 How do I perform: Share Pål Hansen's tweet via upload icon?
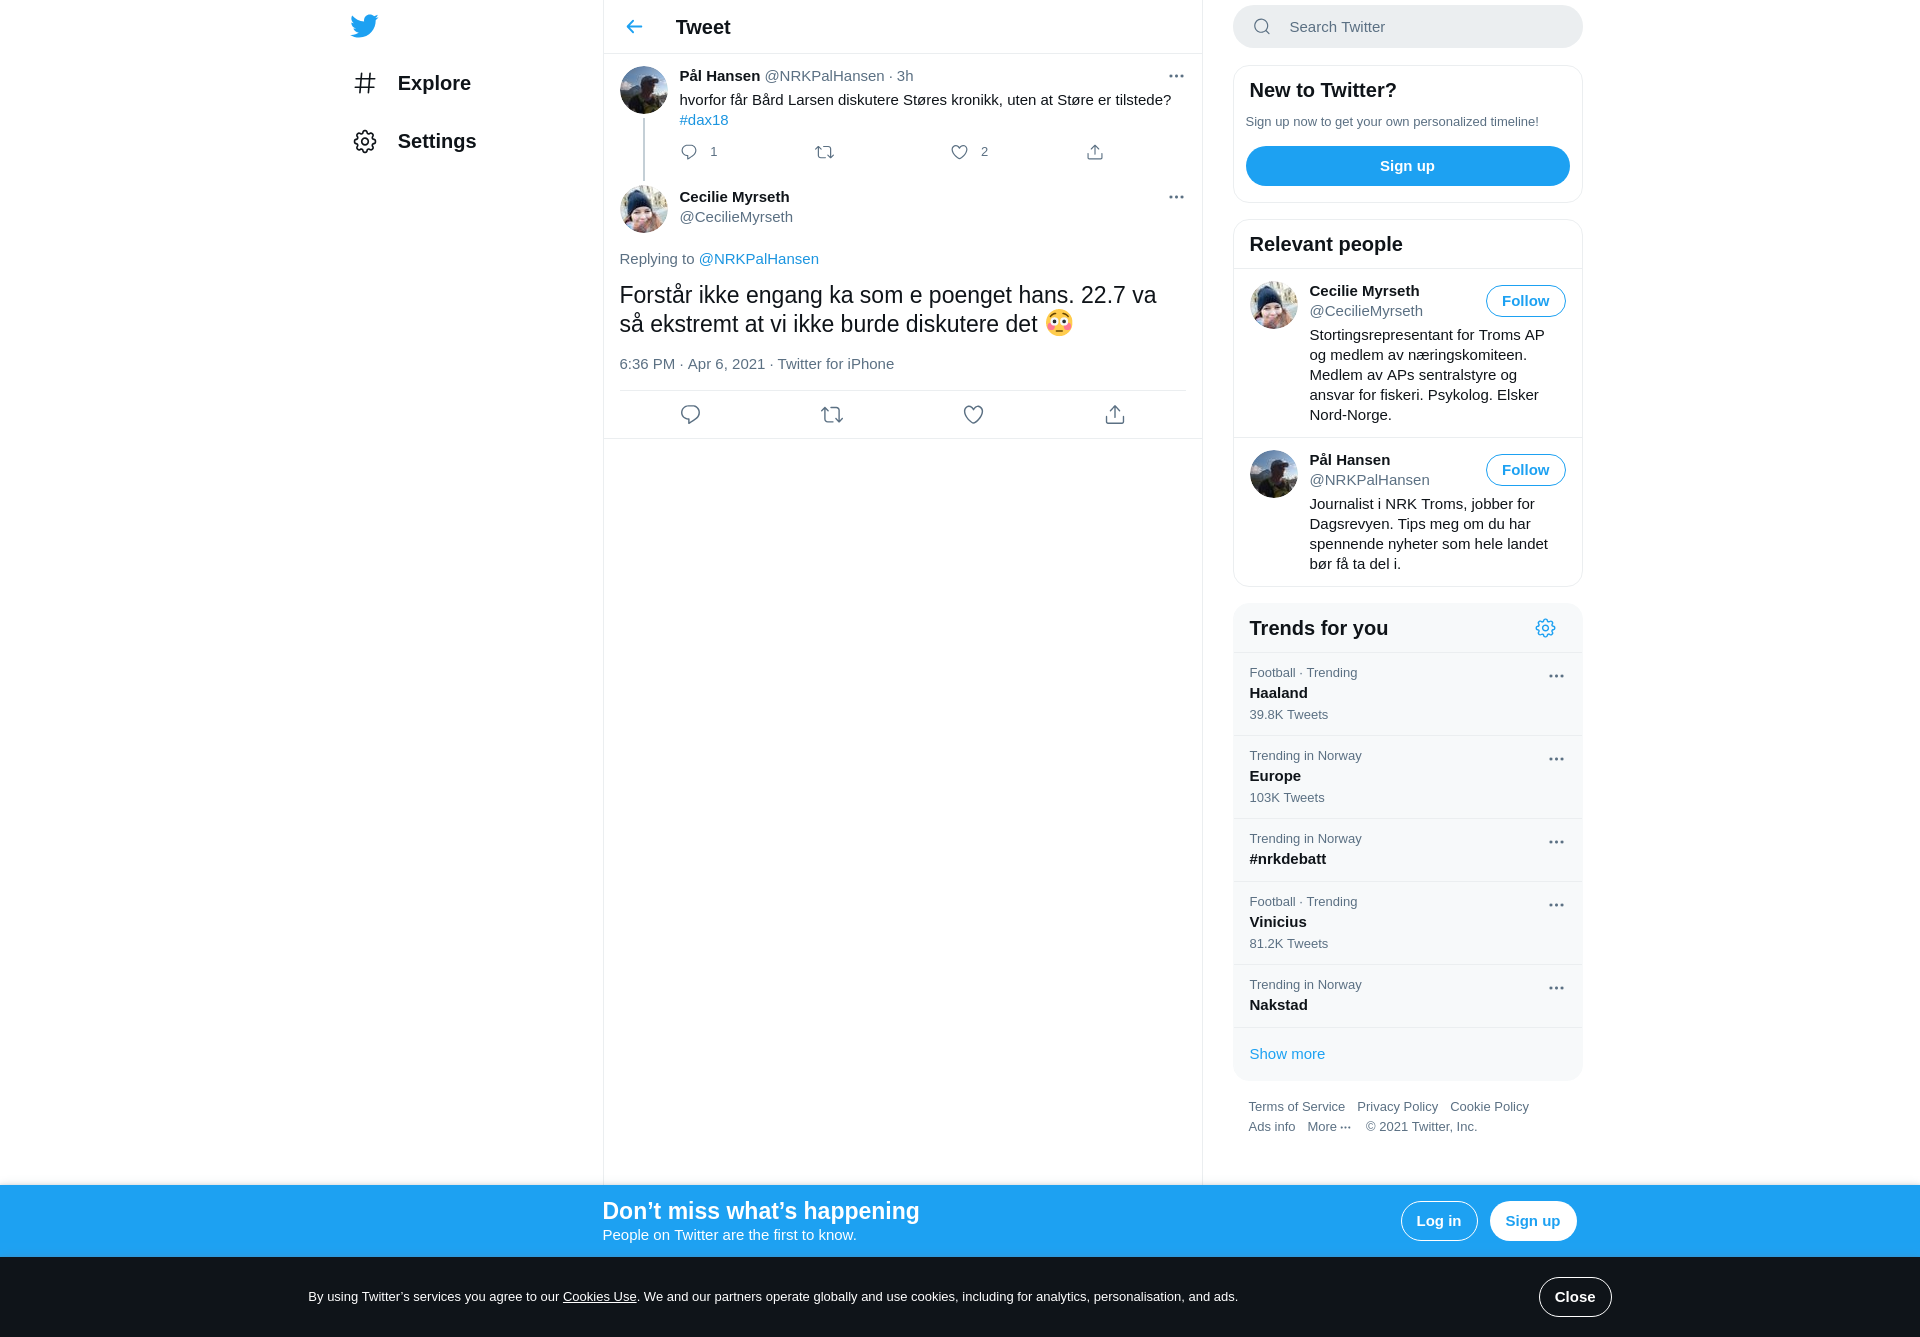(1095, 152)
